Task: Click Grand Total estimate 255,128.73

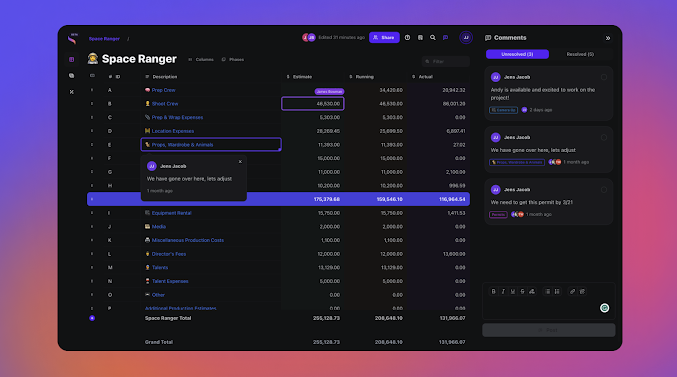Action: (x=326, y=342)
